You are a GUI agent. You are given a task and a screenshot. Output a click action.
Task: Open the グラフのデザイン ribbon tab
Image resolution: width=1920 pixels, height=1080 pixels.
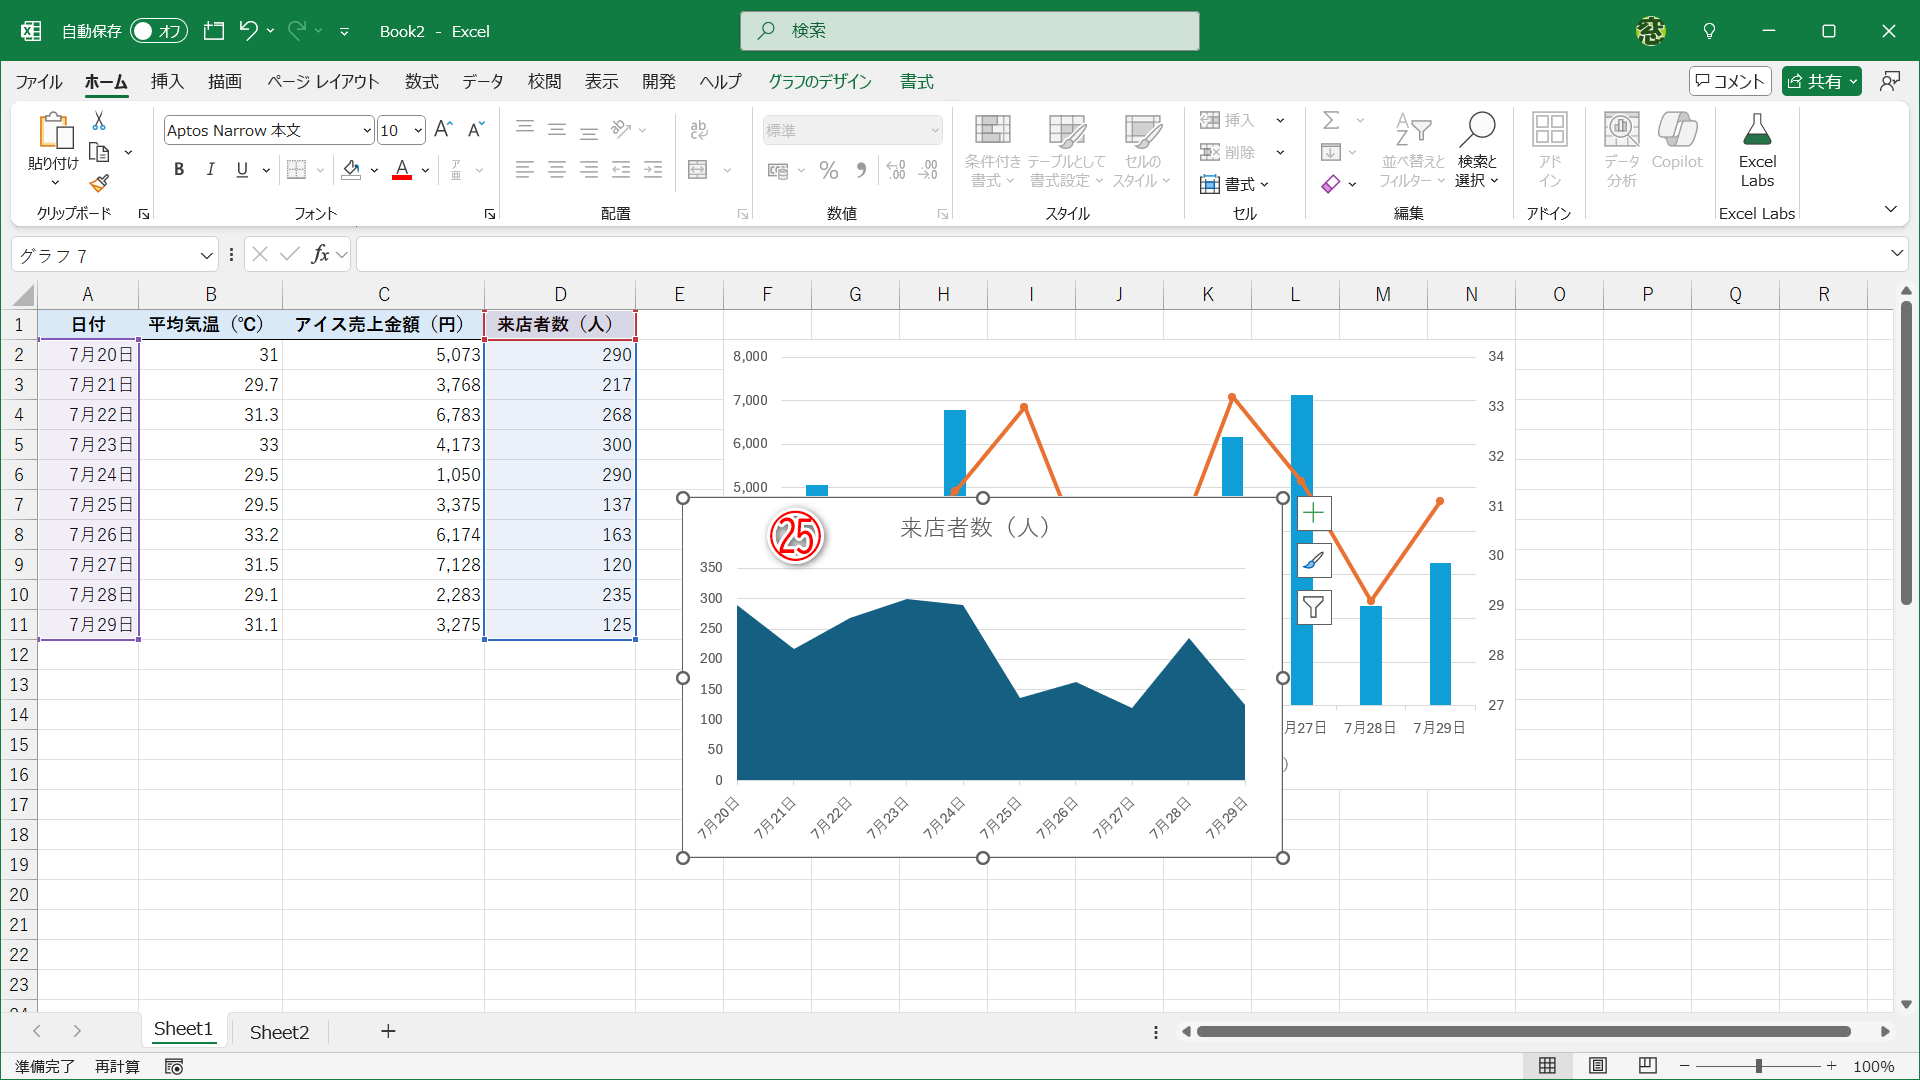(x=819, y=82)
